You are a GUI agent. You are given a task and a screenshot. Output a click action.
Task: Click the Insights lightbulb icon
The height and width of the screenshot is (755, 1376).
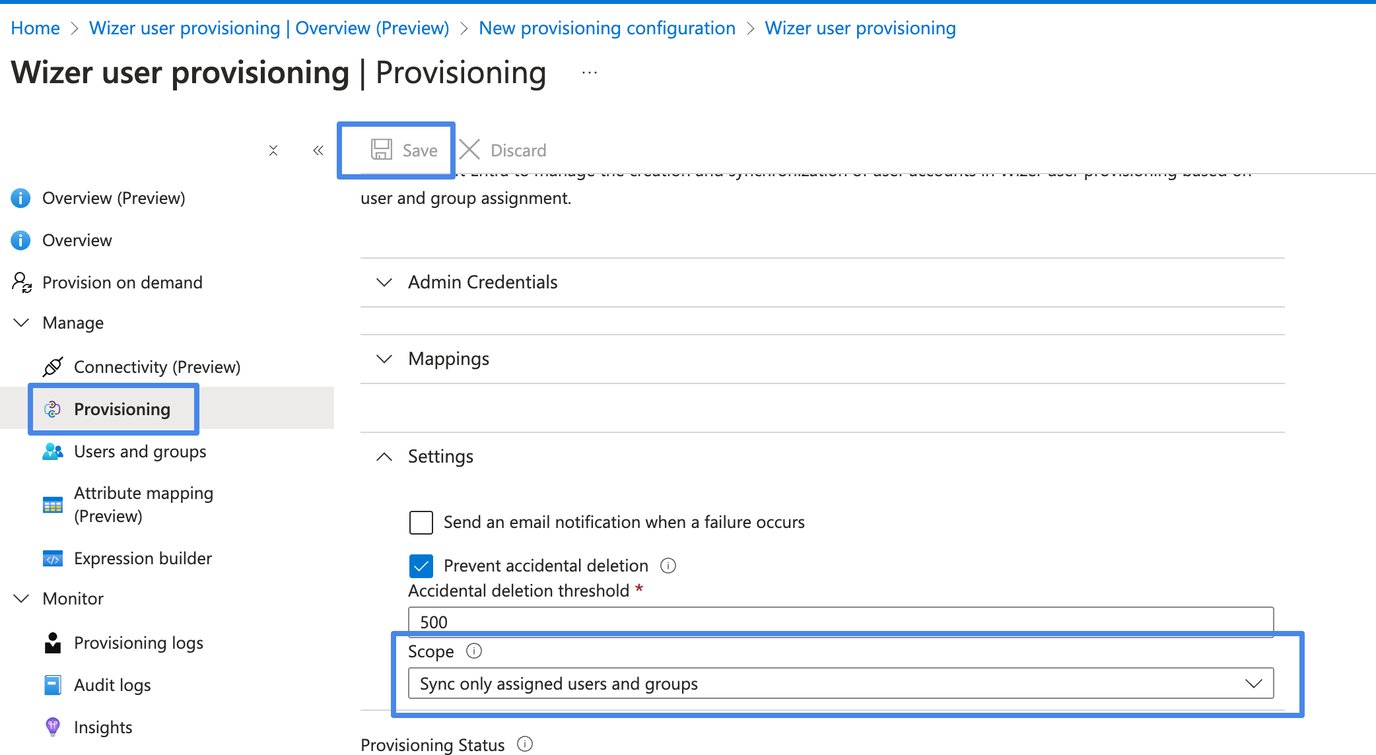[x=52, y=726]
